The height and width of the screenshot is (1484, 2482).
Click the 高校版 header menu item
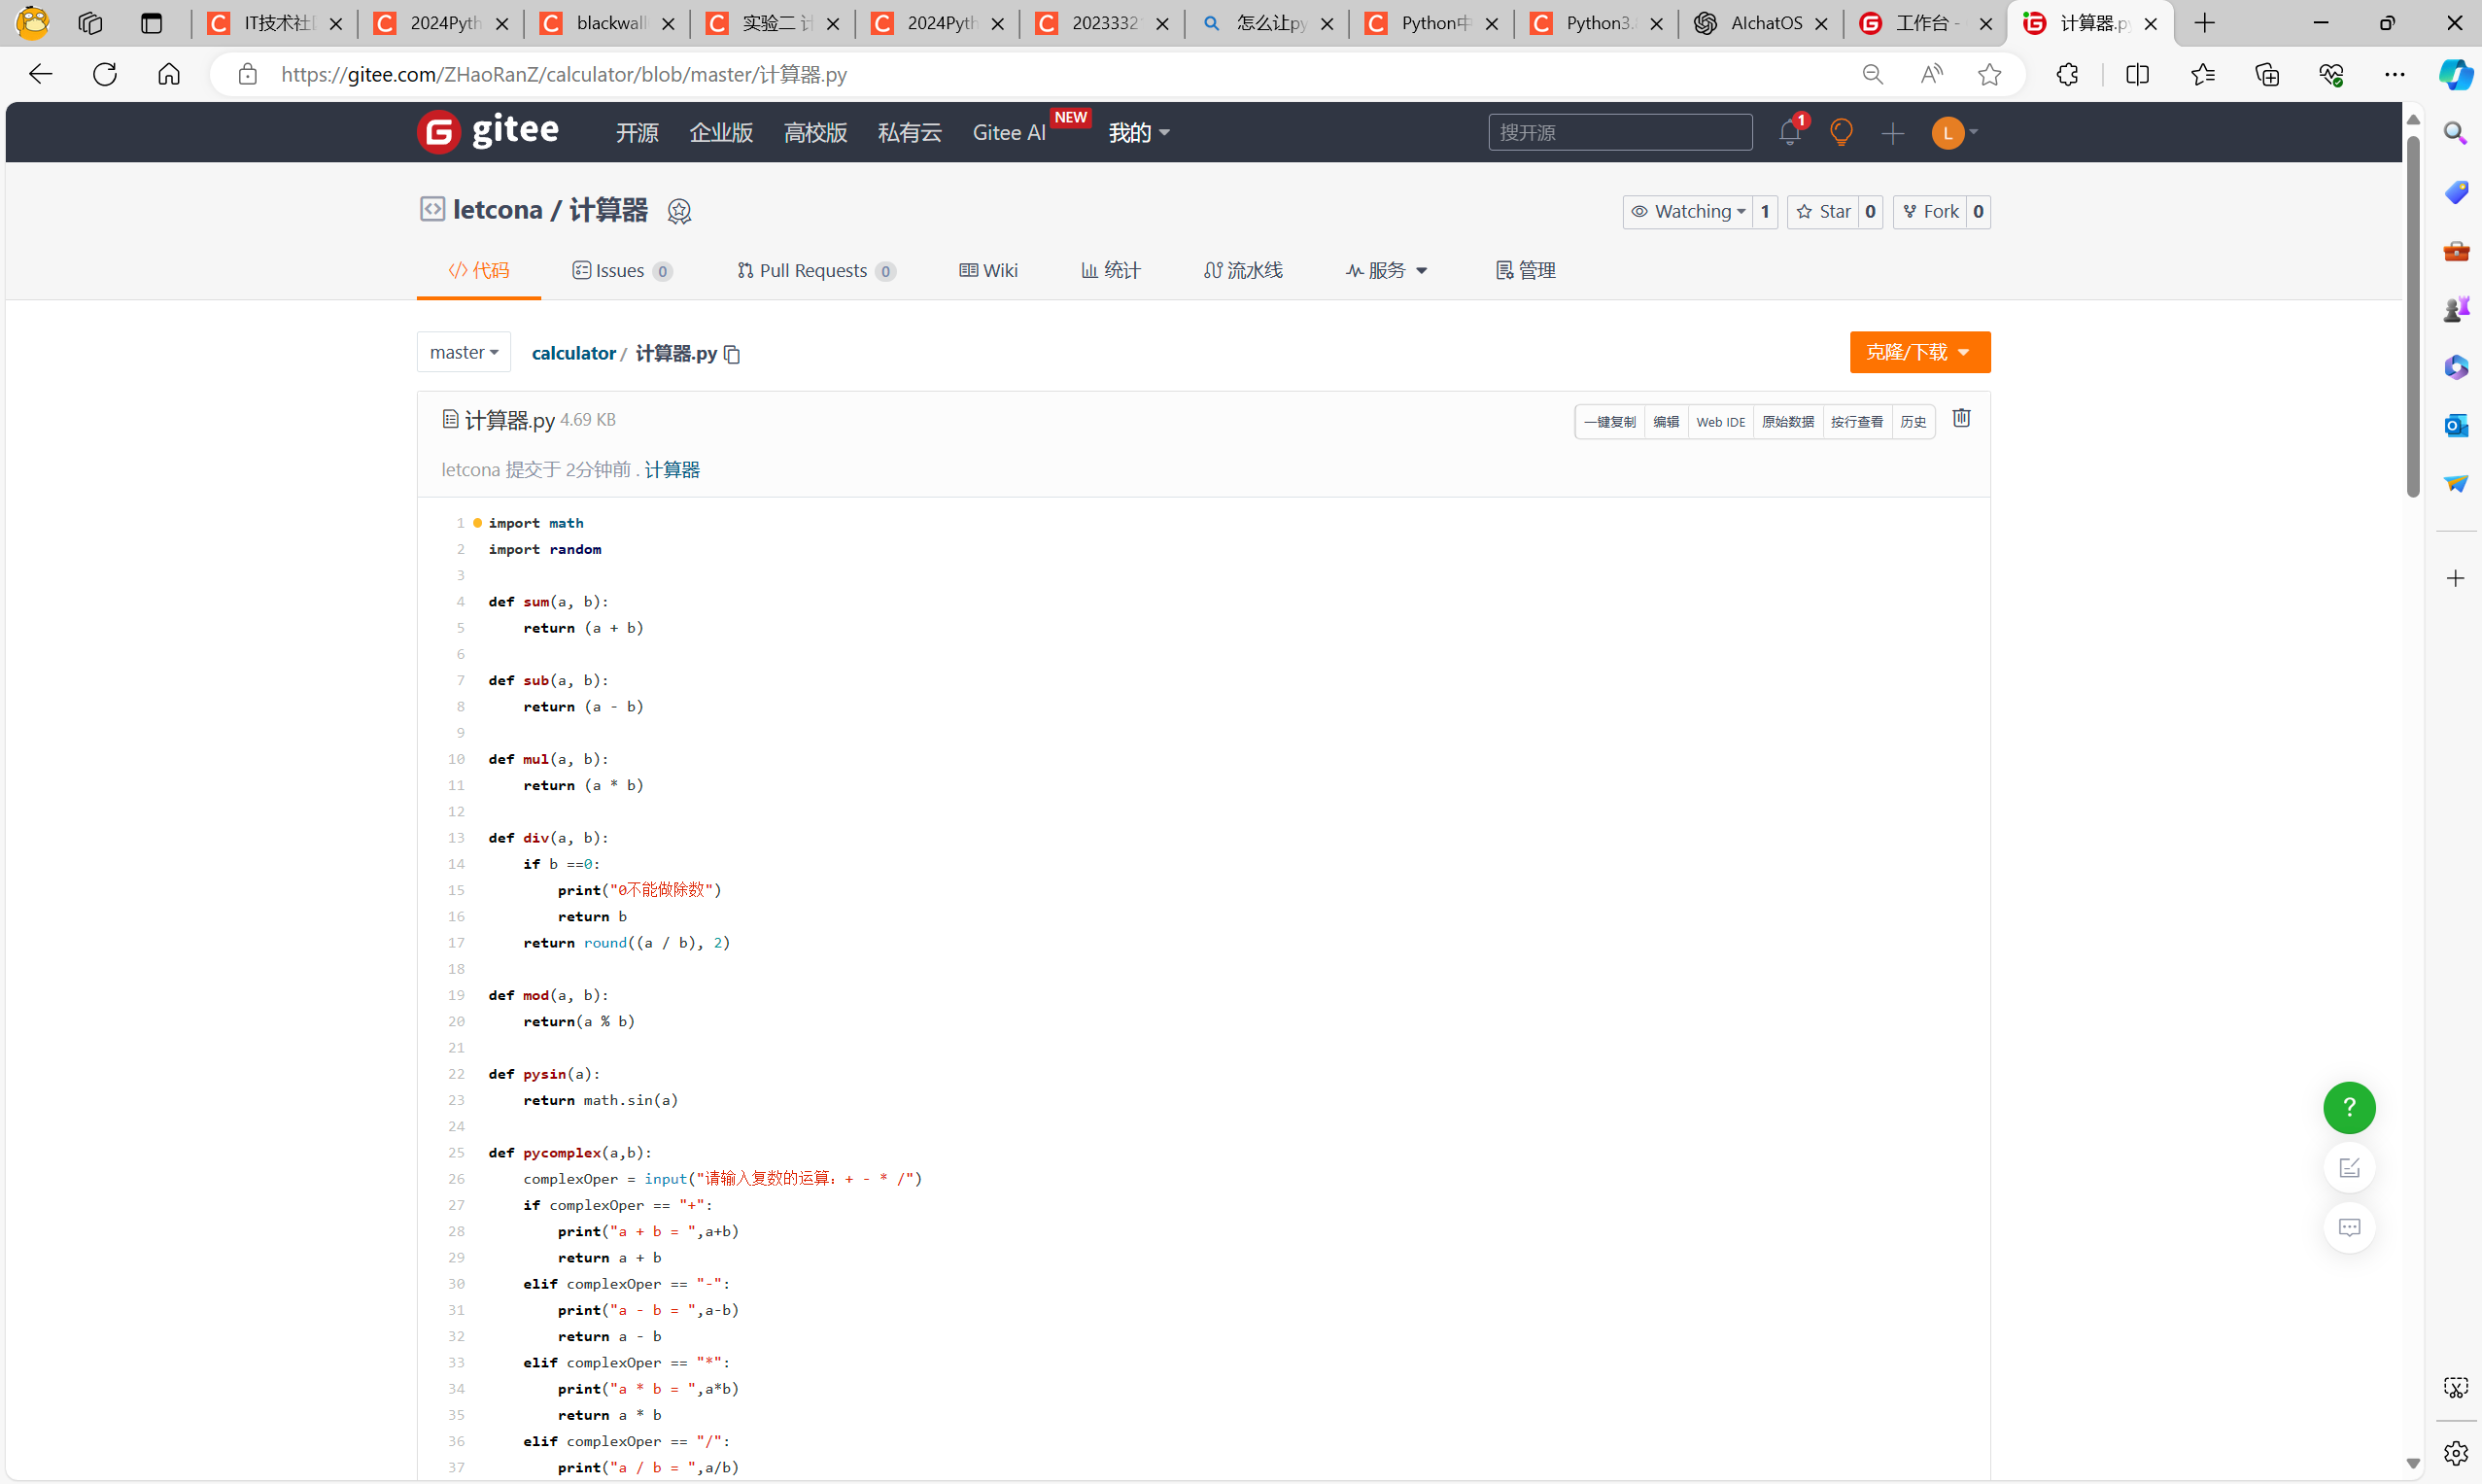pyautogui.click(x=815, y=132)
